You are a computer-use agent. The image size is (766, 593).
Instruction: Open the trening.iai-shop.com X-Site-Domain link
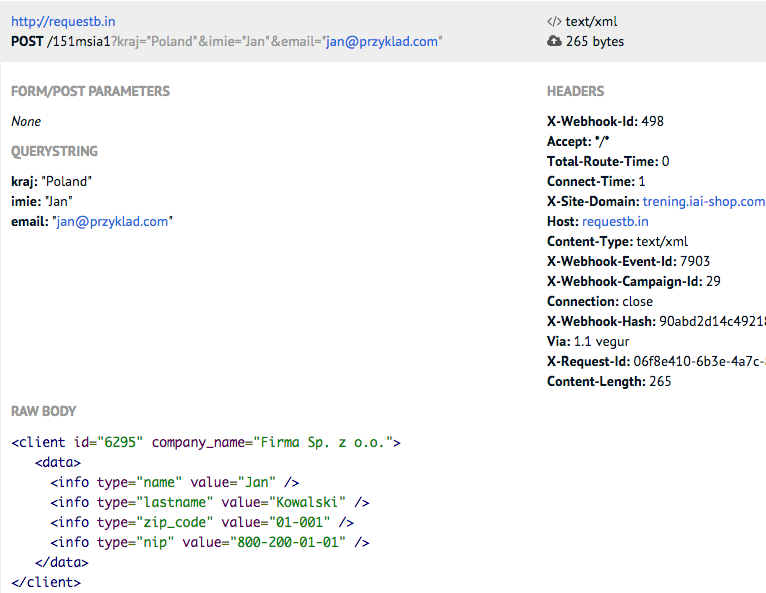coord(703,201)
